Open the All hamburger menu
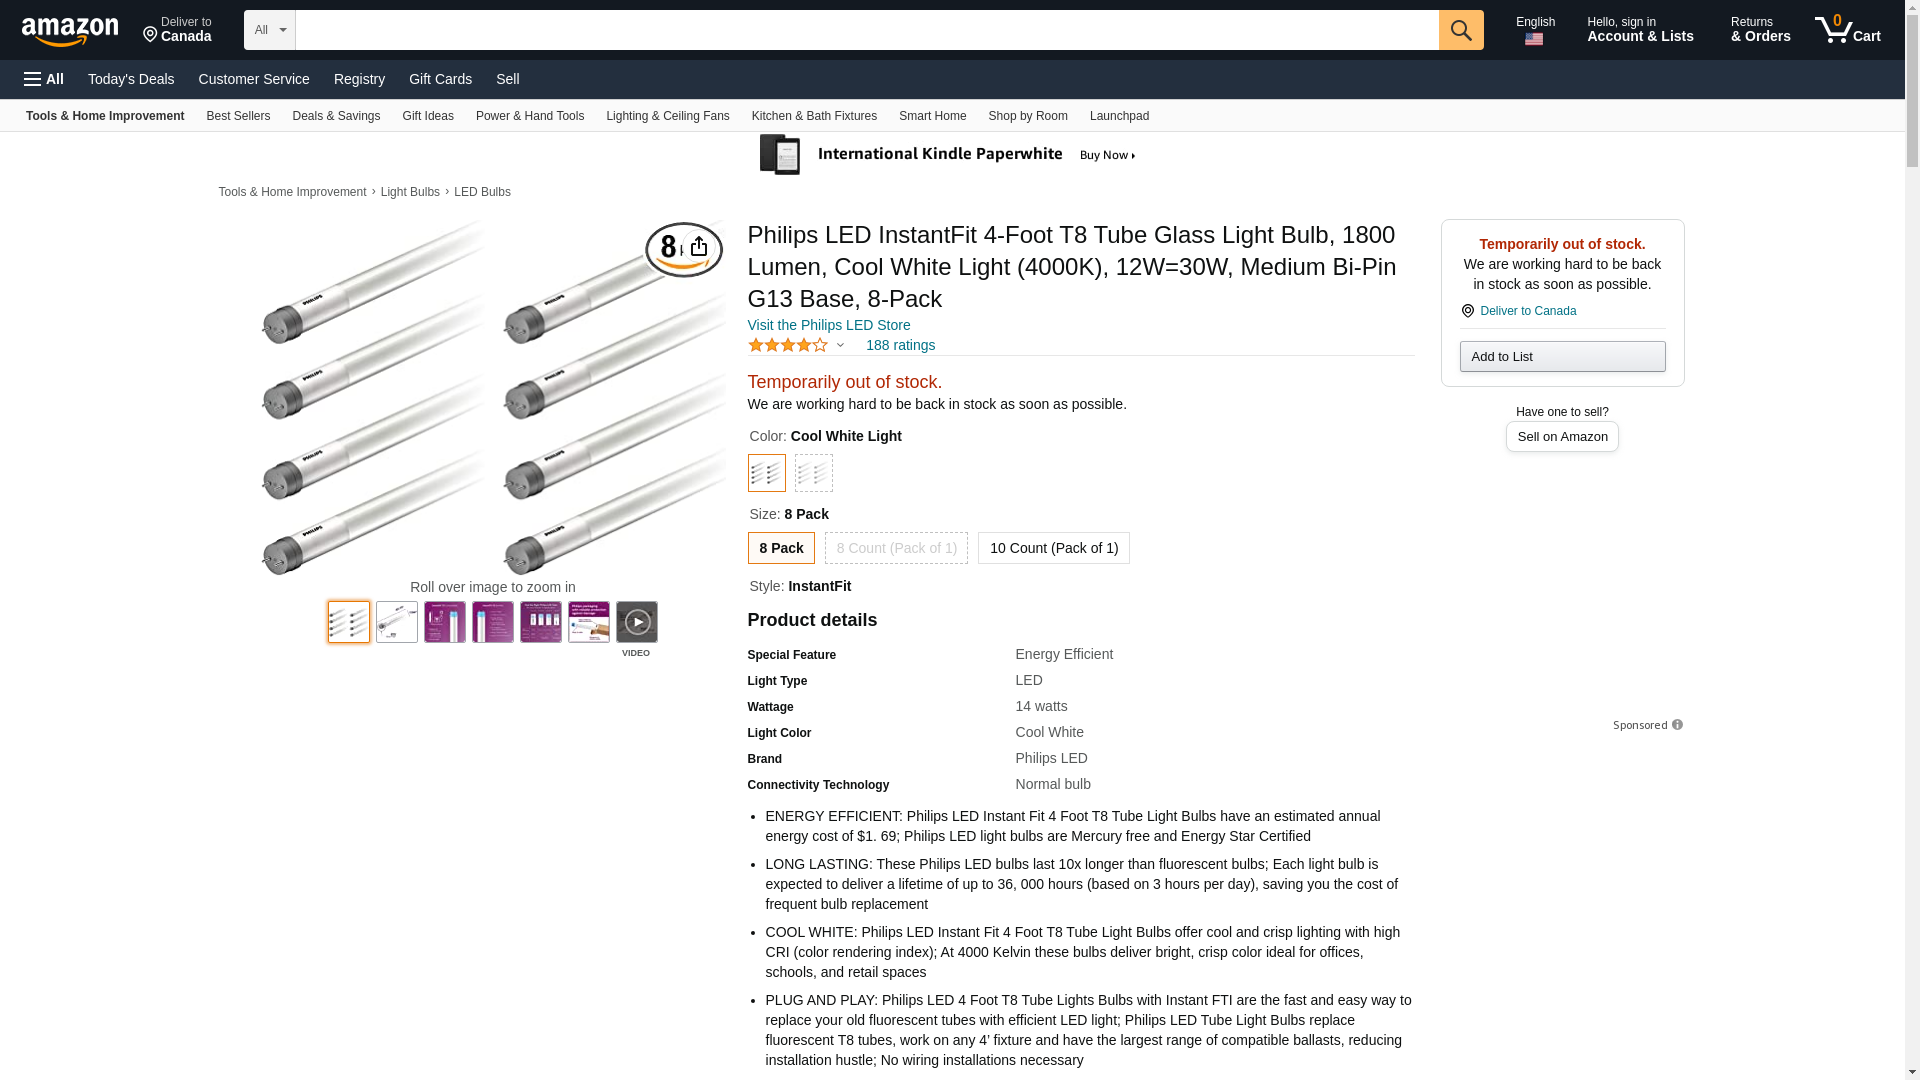 [x=44, y=79]
